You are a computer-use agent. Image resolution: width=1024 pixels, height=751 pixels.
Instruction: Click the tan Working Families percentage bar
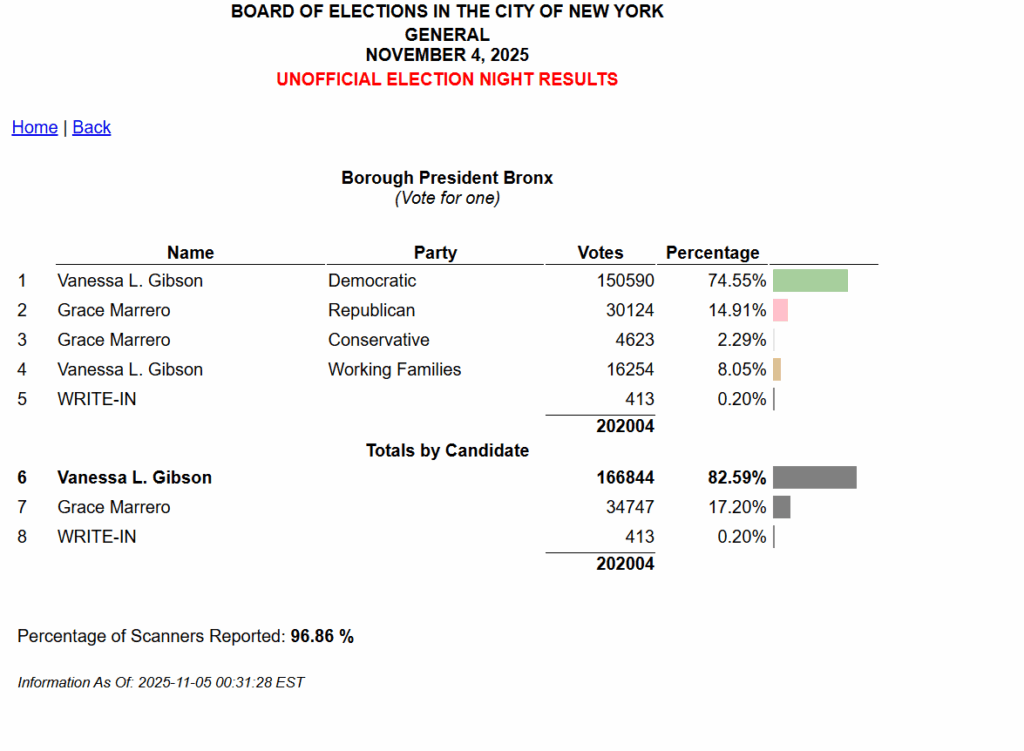point(777,370)
